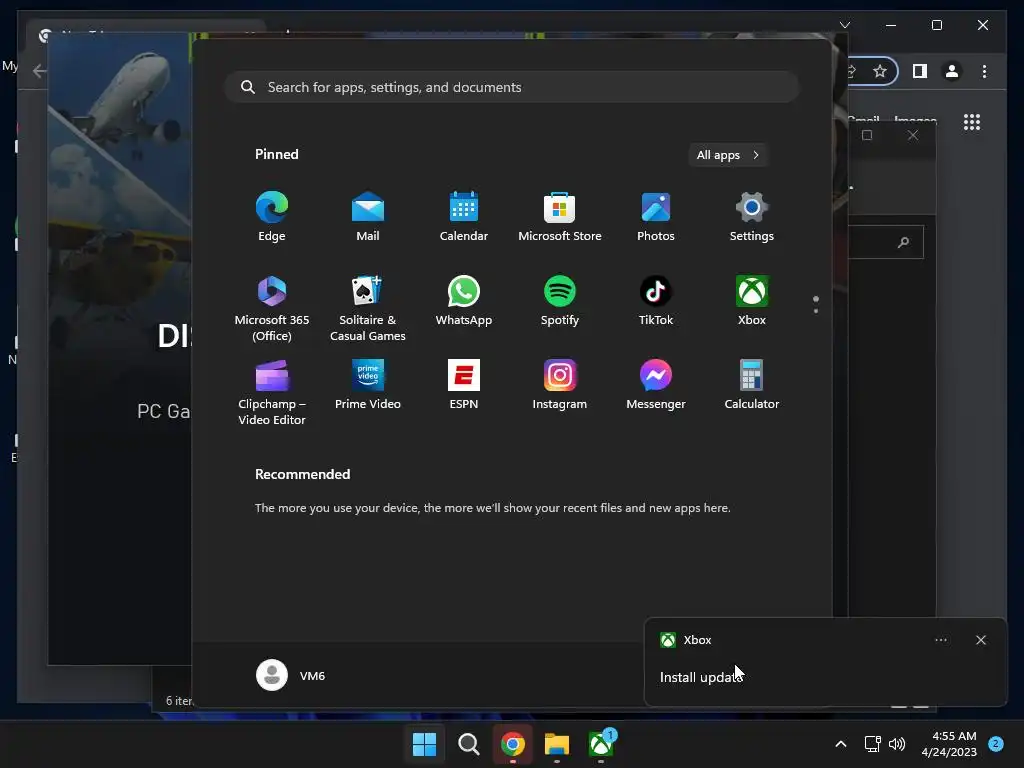Open Xbox notification options (three dots)
1024x768 pixels.
click(940, 640)
